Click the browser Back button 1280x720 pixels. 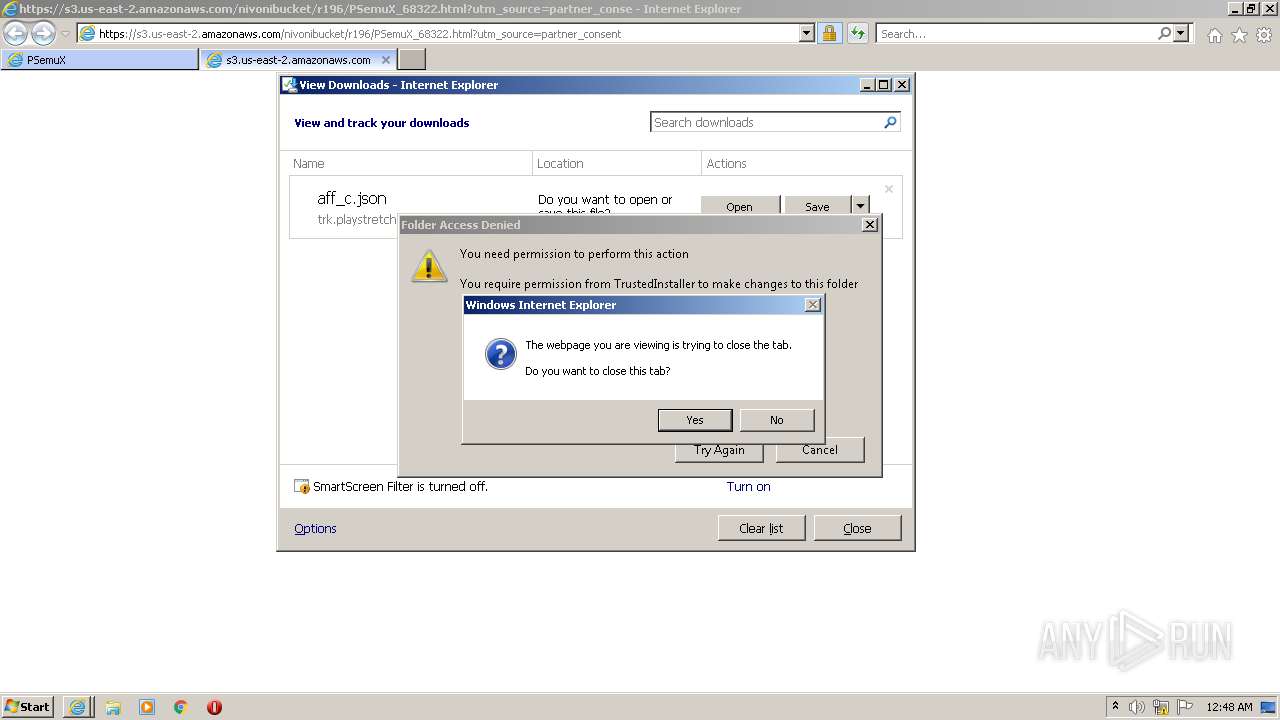[x=15, y=33]
